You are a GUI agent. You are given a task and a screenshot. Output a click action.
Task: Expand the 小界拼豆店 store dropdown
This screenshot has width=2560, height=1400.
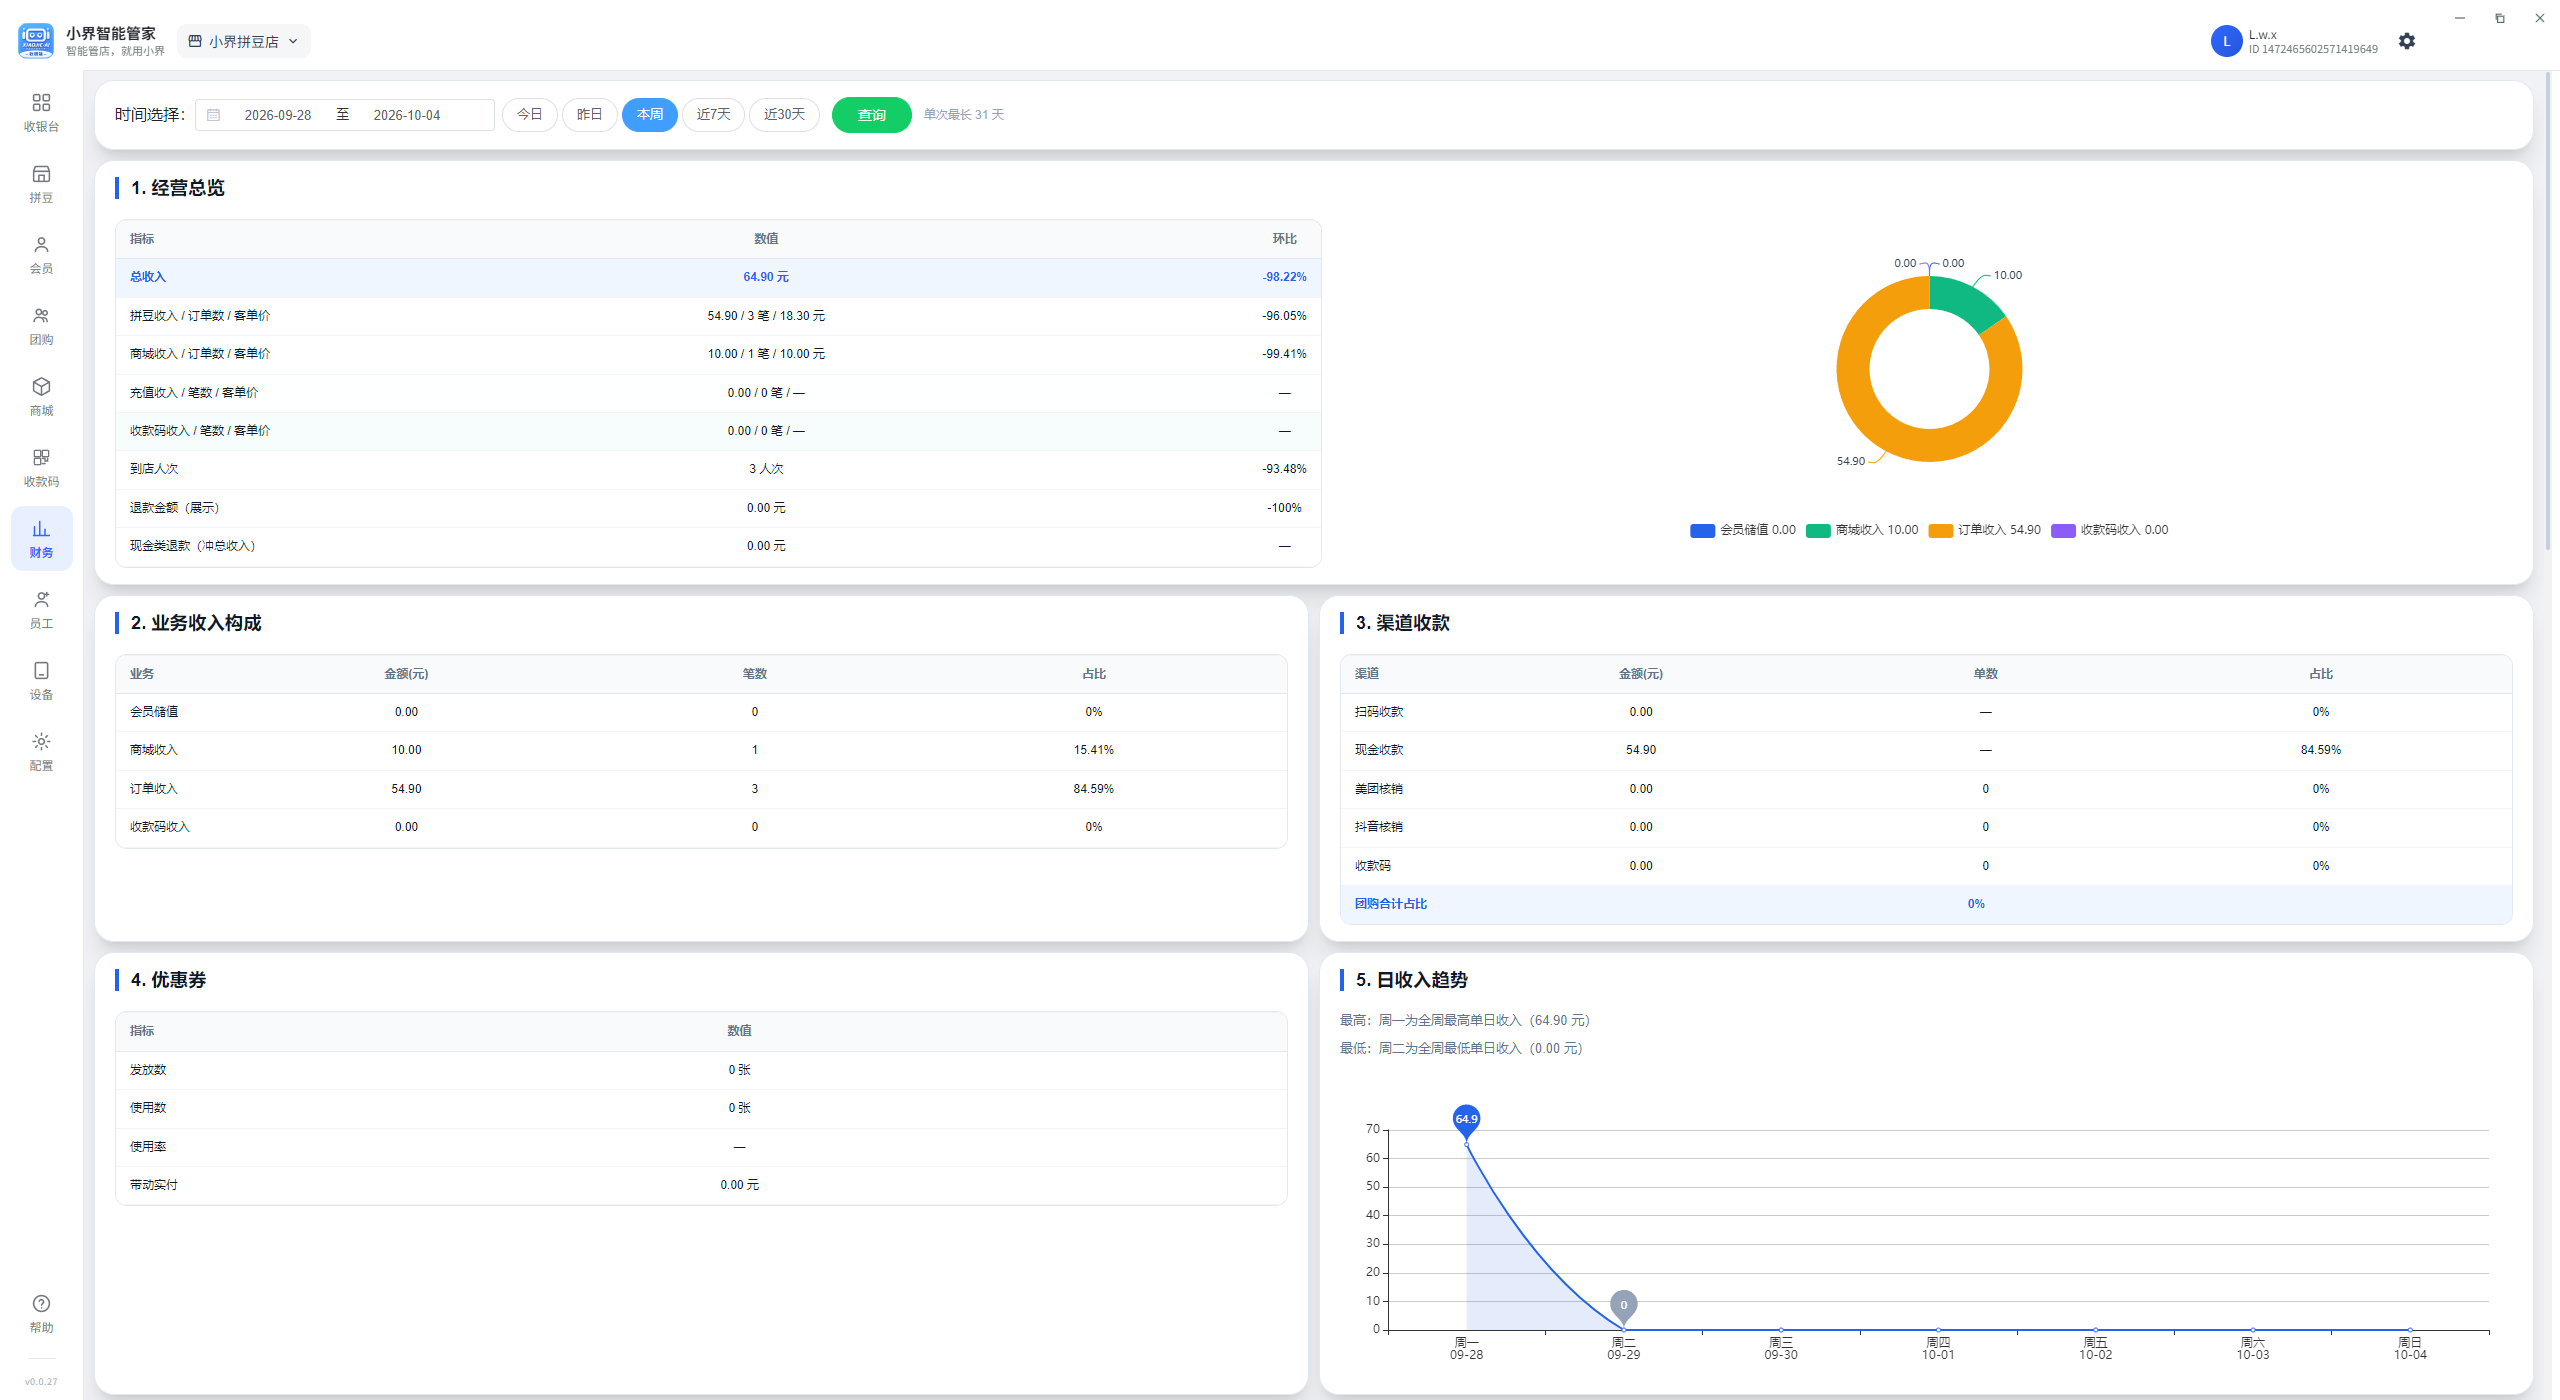coord(244,41)
